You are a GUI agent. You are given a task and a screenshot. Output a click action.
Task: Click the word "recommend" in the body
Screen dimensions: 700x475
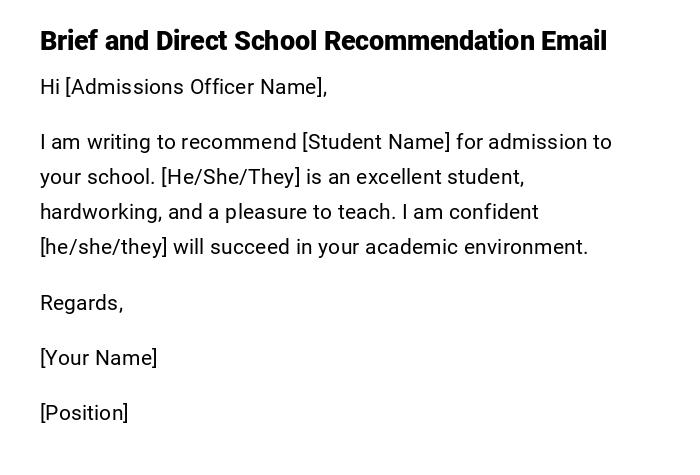(248, 142)
